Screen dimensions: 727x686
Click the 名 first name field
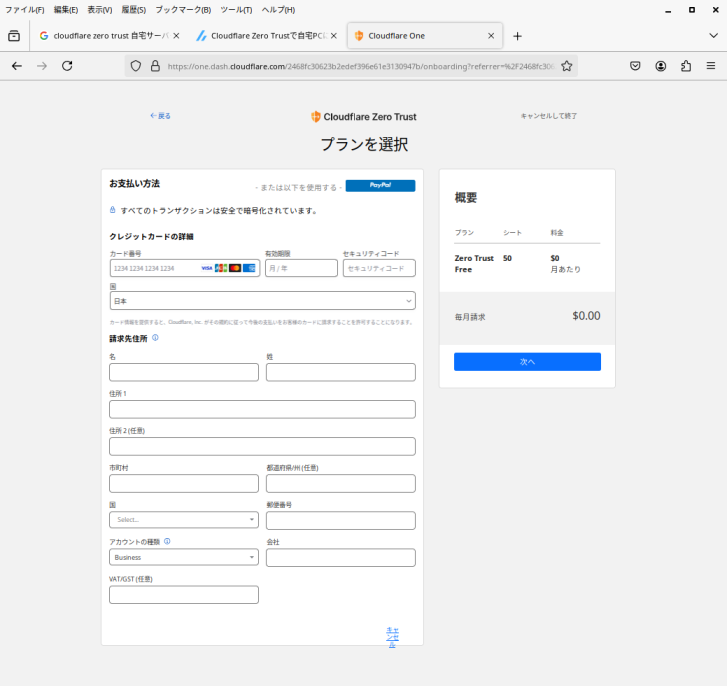184,372
